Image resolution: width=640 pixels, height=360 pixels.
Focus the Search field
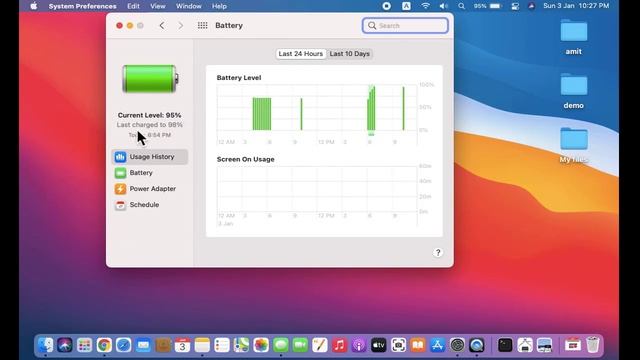tap(405, 26)
